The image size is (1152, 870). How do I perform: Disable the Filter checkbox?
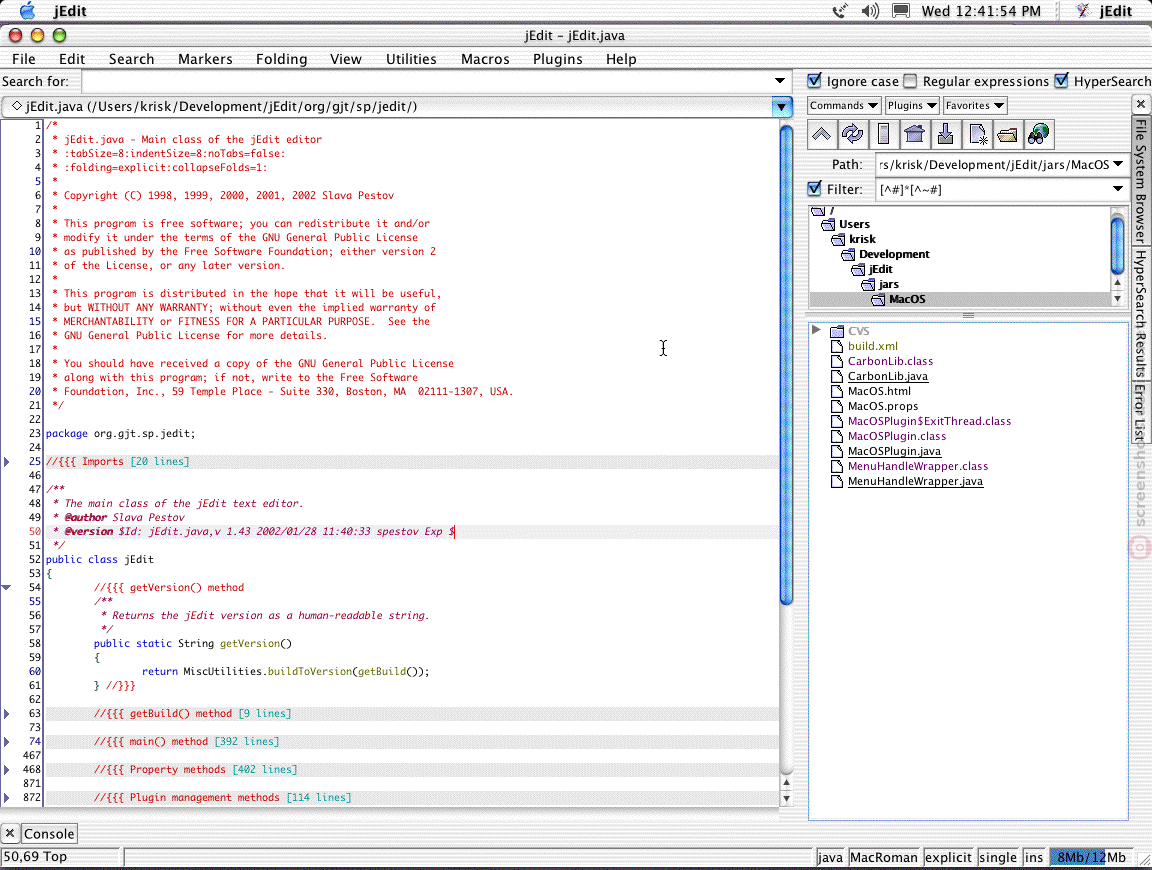click(814, 189)
